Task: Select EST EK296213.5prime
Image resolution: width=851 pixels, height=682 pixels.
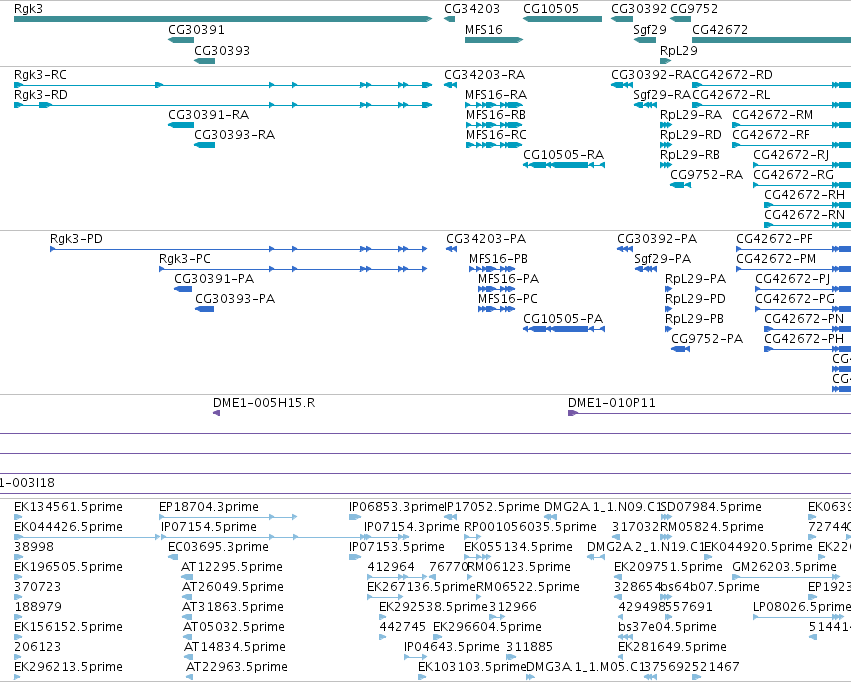Action: 17,677
